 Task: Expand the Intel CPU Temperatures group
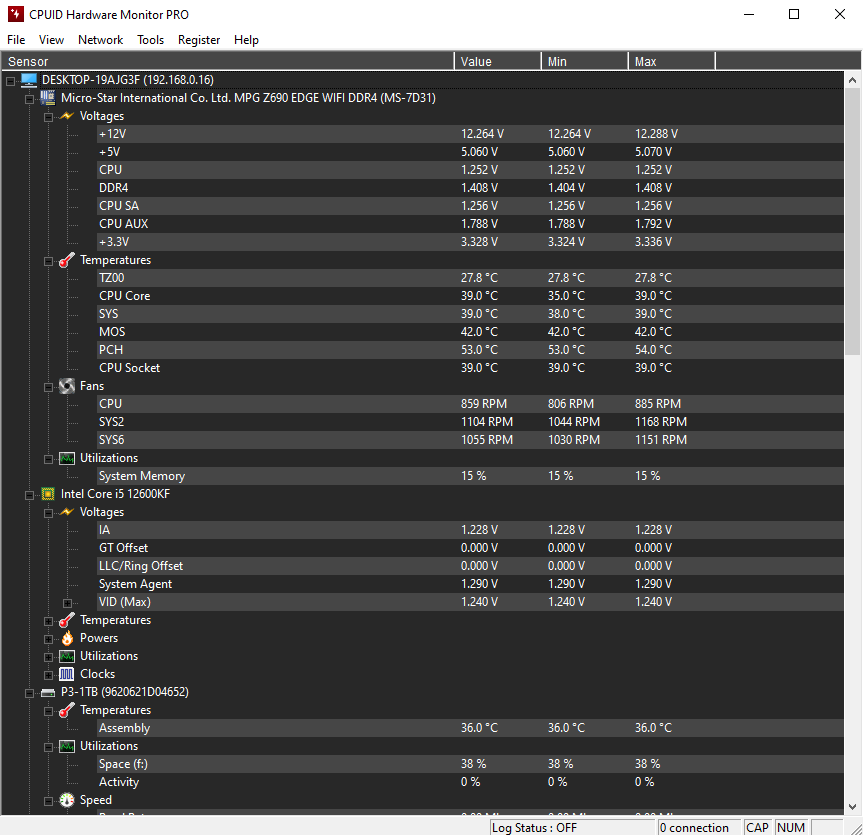coord(48,621)
